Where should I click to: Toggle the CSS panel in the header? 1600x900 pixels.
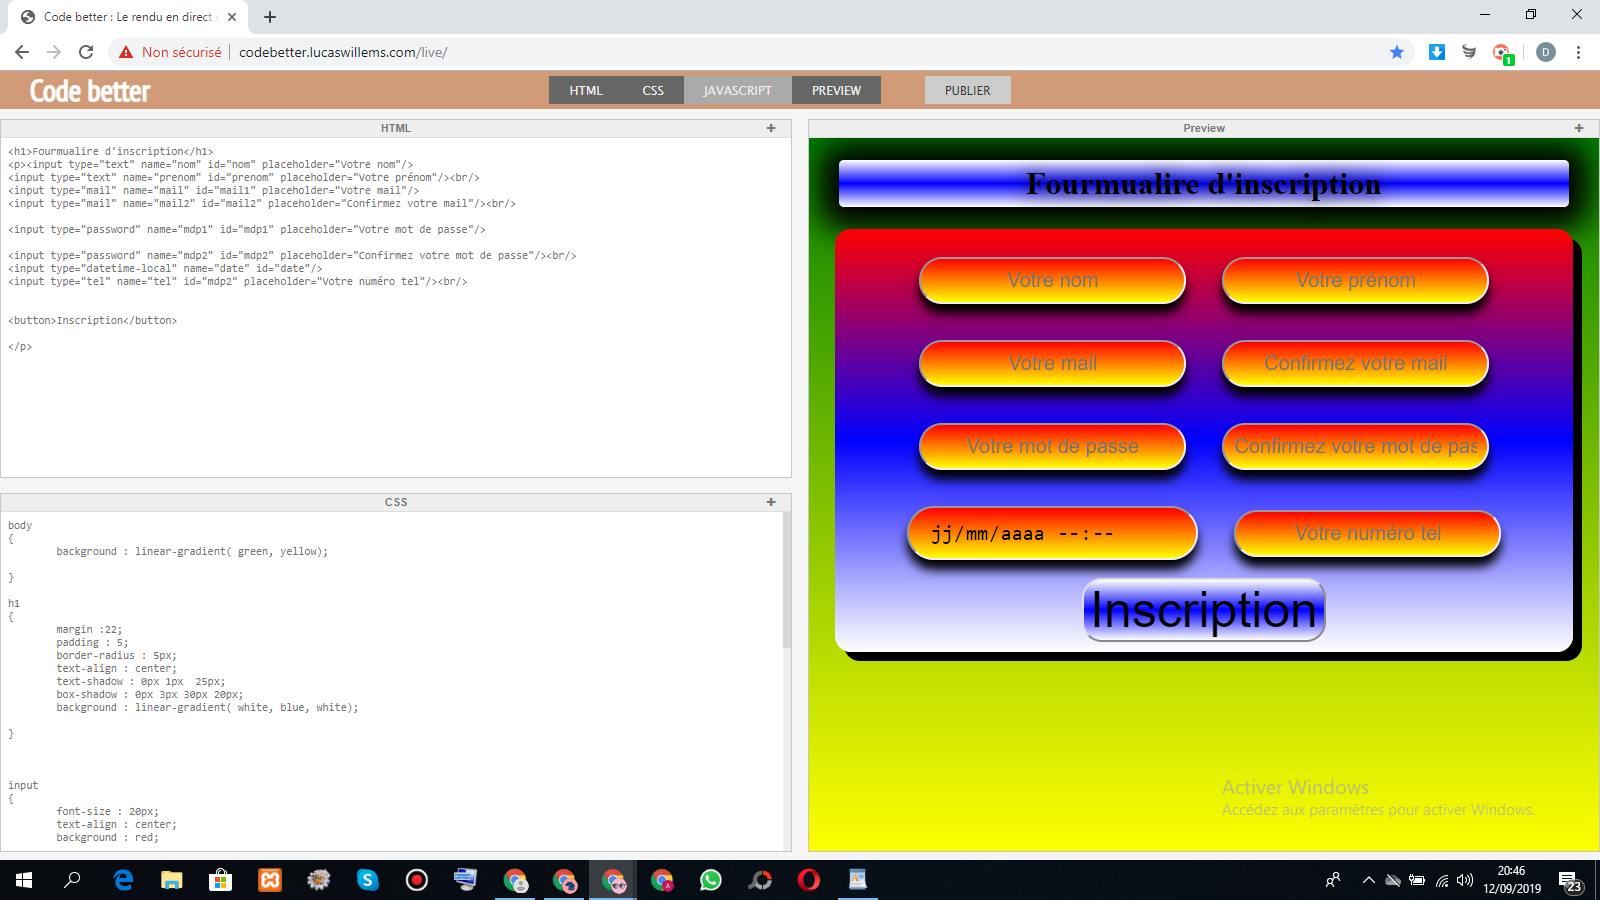click(653, 90)
